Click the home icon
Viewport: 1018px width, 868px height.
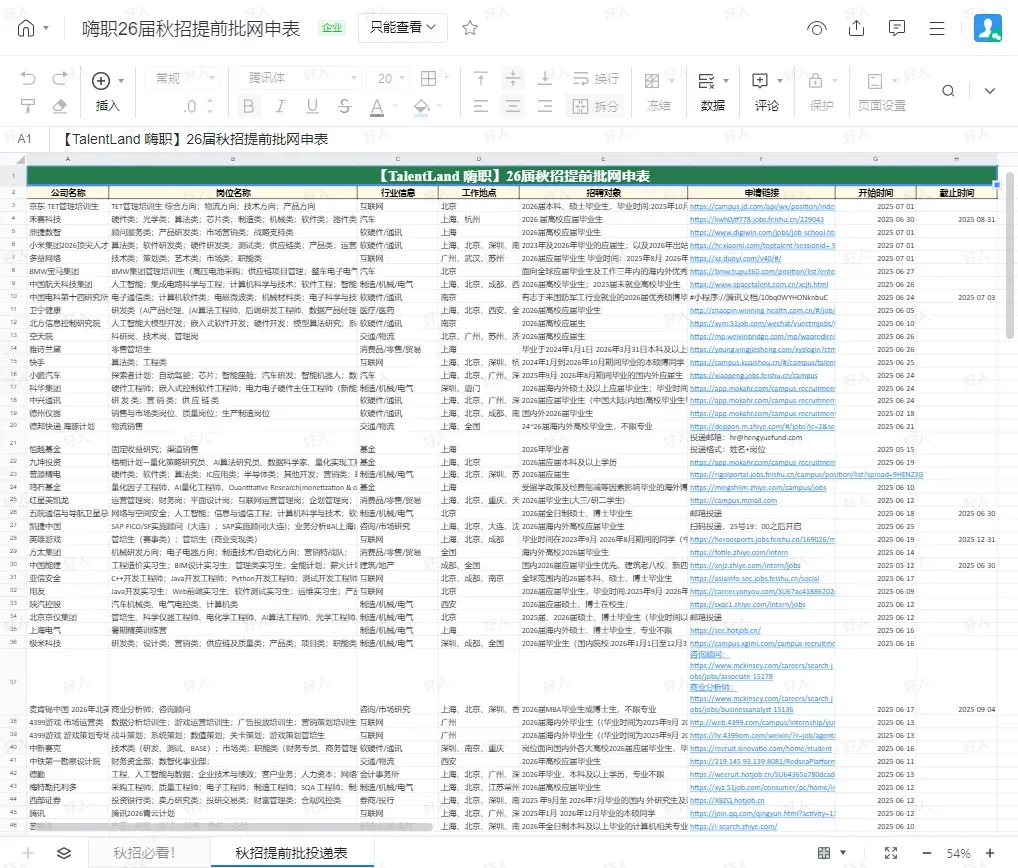click(x=26, y=28)
